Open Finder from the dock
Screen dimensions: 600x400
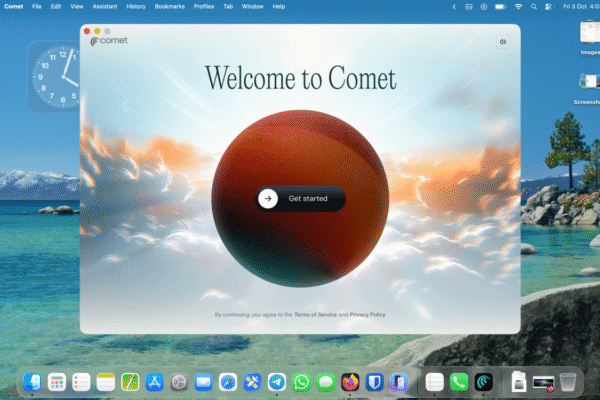(32, 382)
